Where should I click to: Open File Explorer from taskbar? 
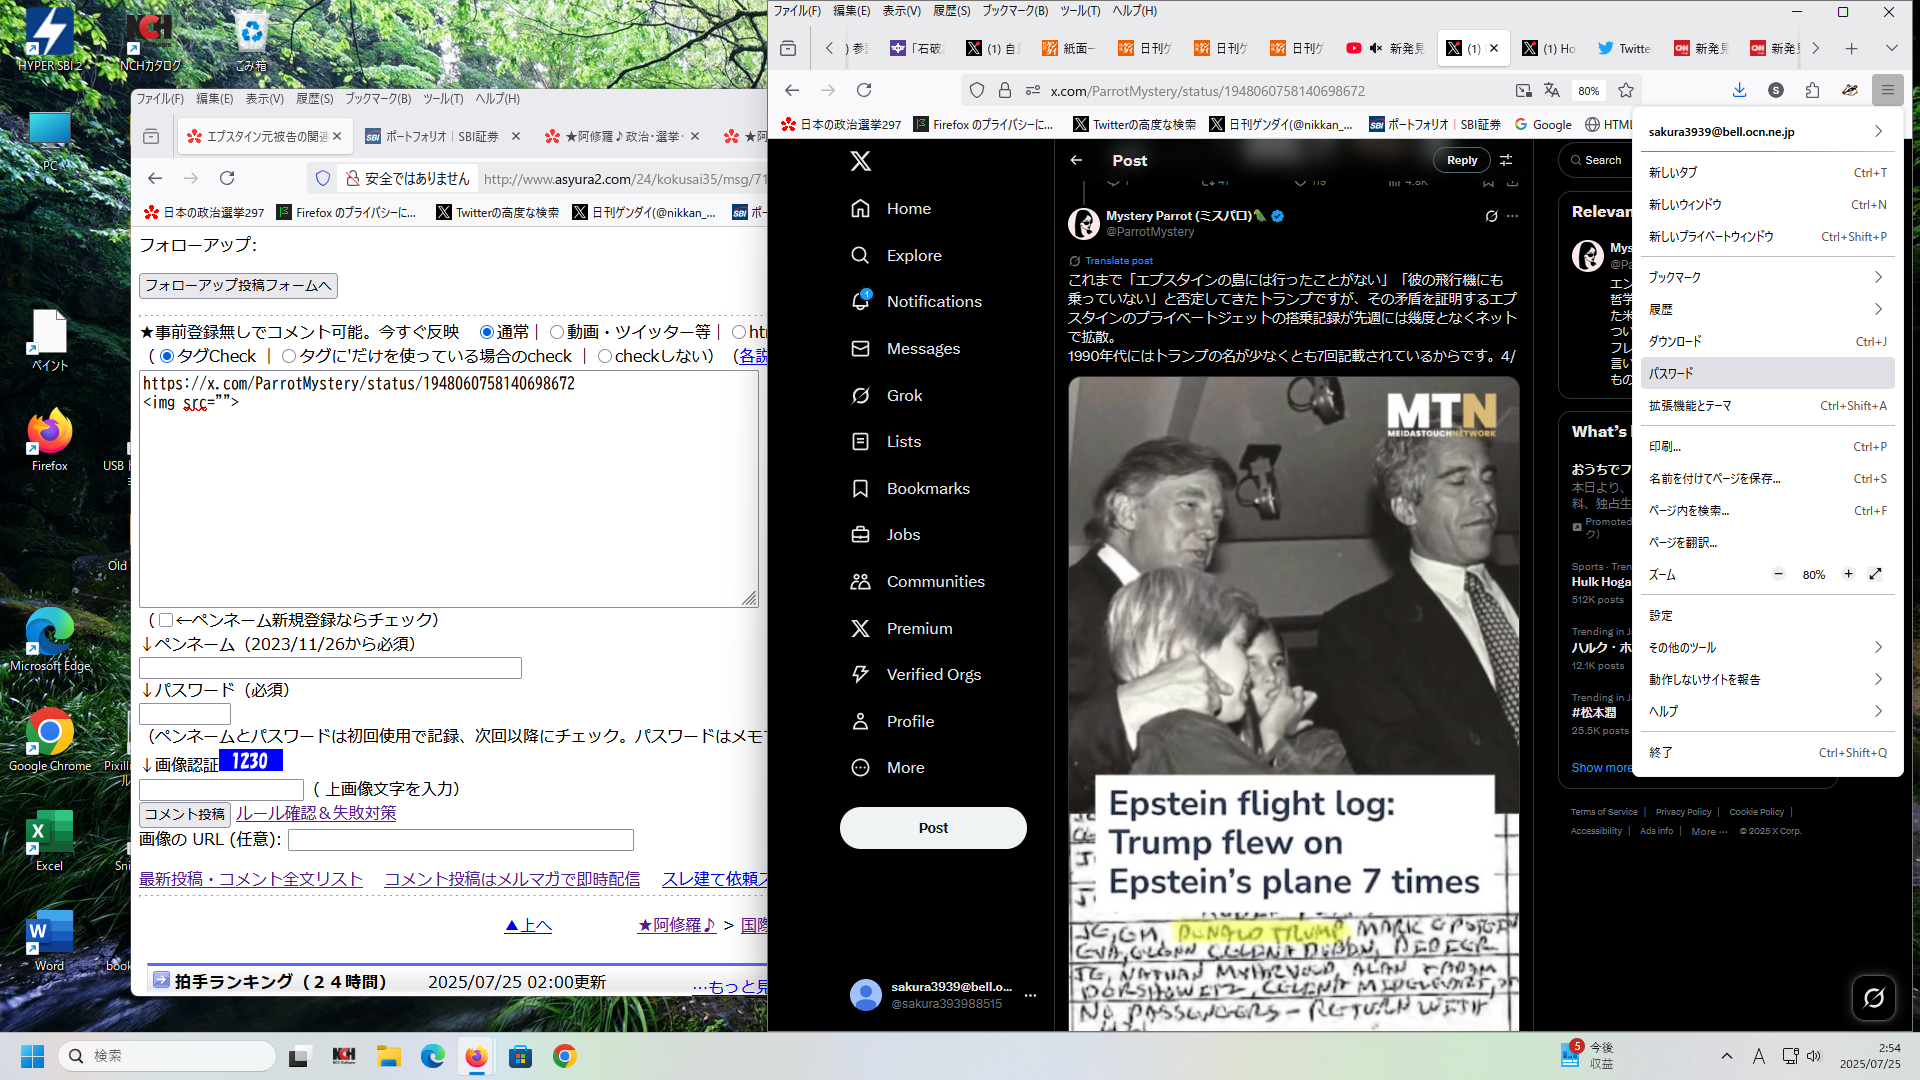point(388,1056)
